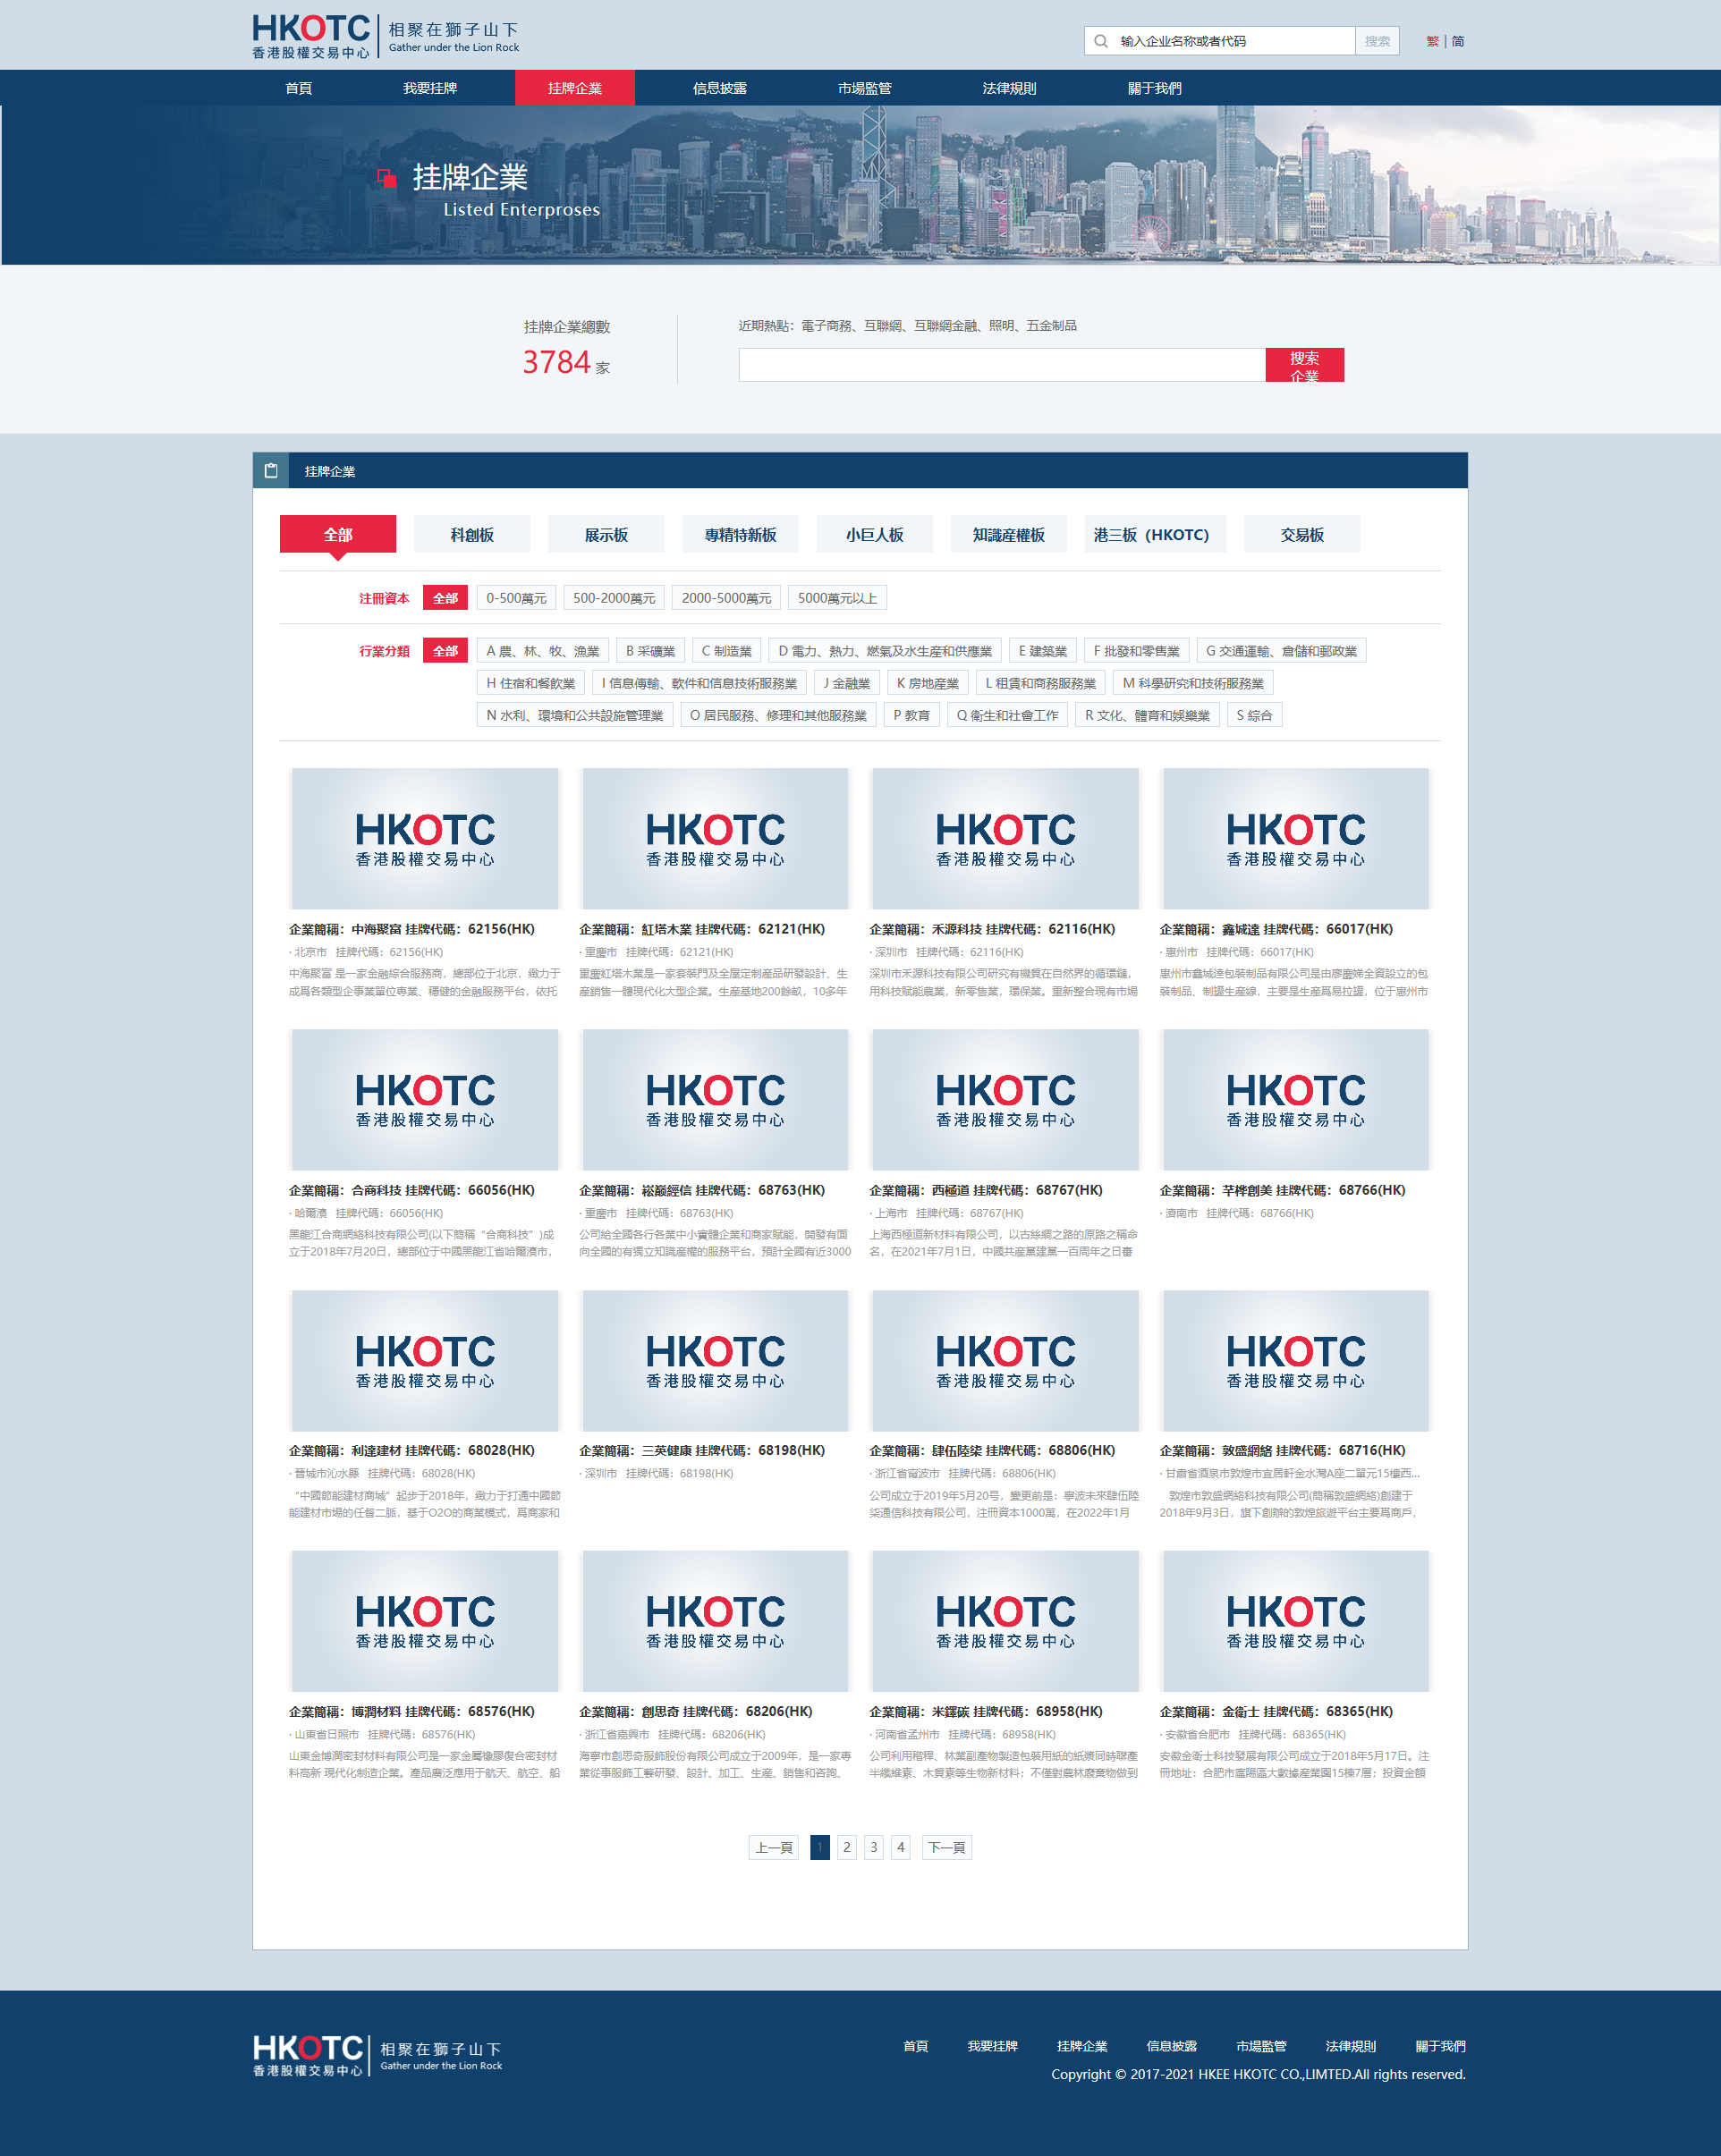Viewport: 1721px width, 2156px height.
Task: Click into the large enterprise search input
Action: [x=1002, y=365]
